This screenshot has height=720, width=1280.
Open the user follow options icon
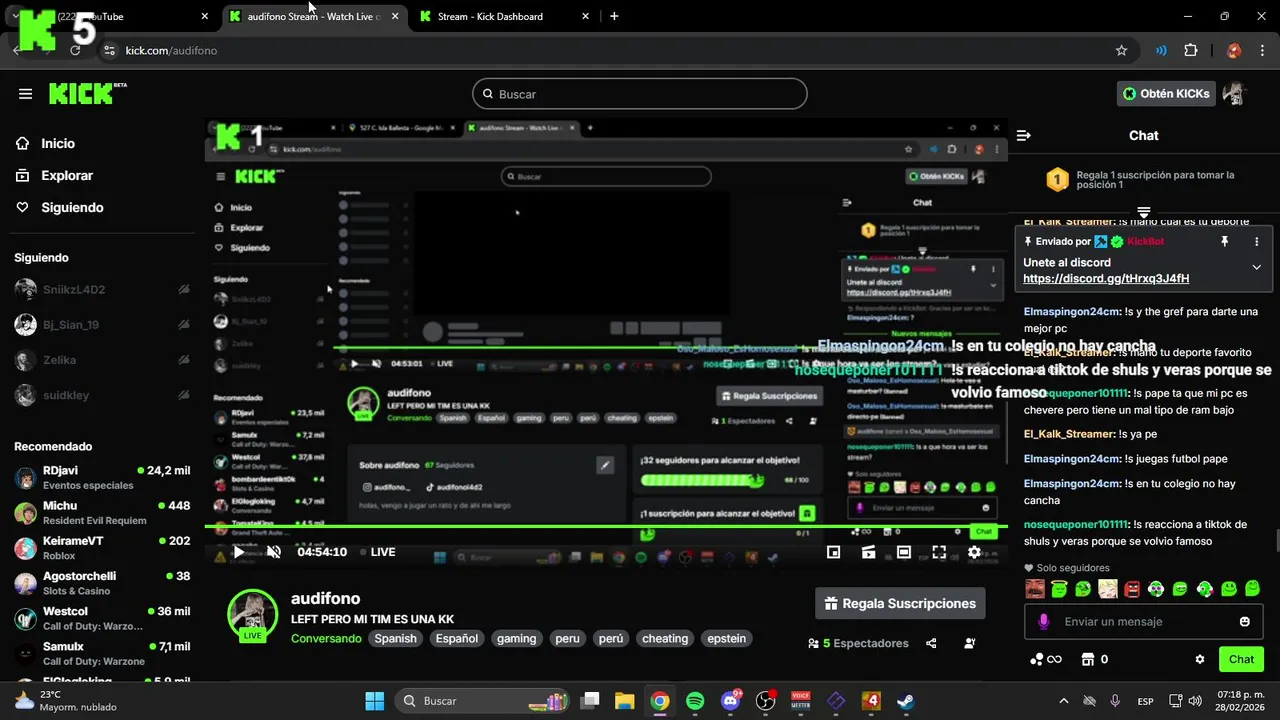pos(970,644)
